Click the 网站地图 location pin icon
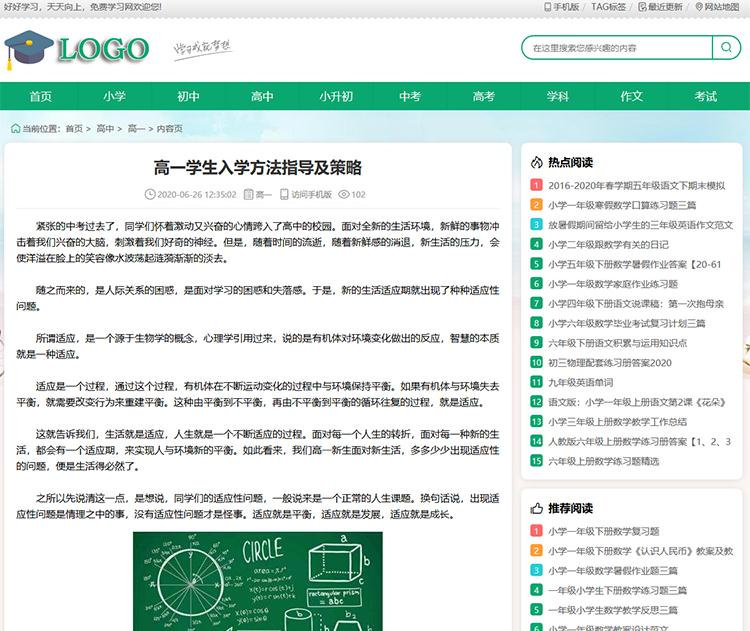This screenshot has width=750, height=631. coord(699,7)
